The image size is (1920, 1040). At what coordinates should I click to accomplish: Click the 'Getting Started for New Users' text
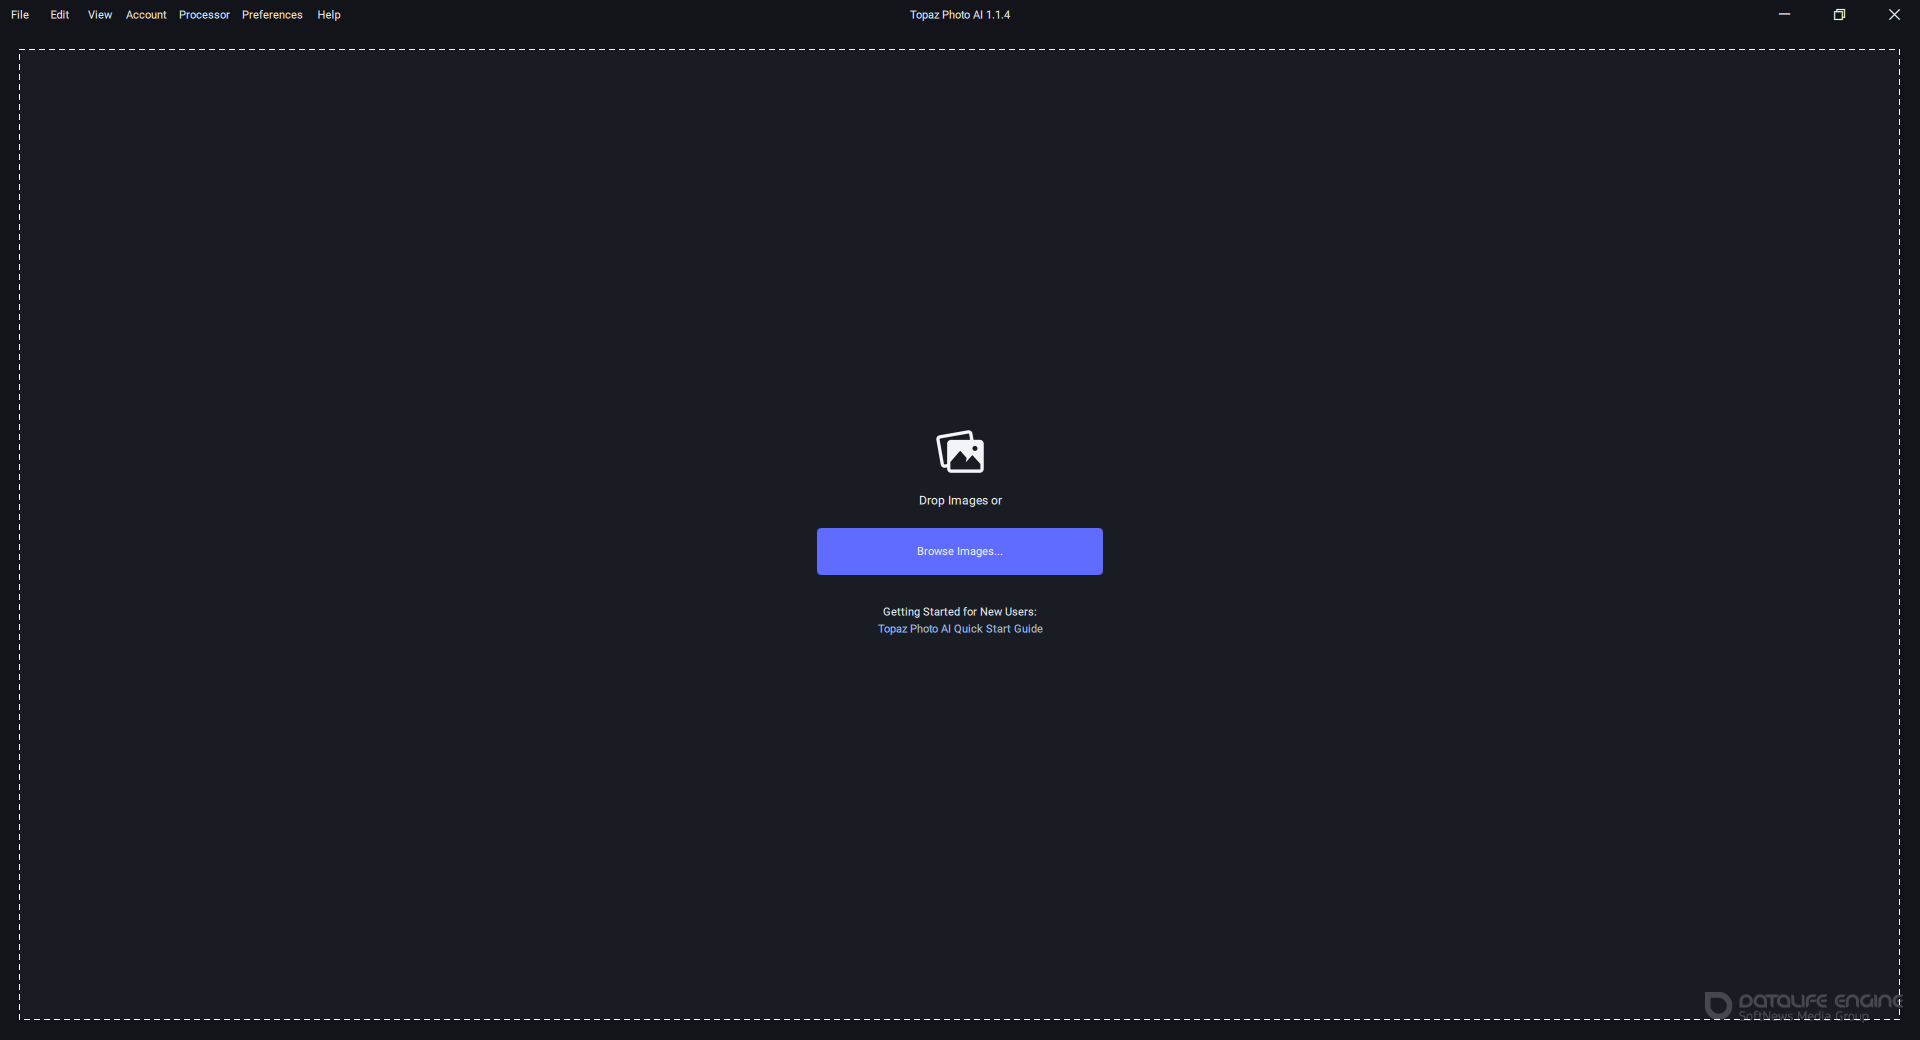click(x=960, y=612)
